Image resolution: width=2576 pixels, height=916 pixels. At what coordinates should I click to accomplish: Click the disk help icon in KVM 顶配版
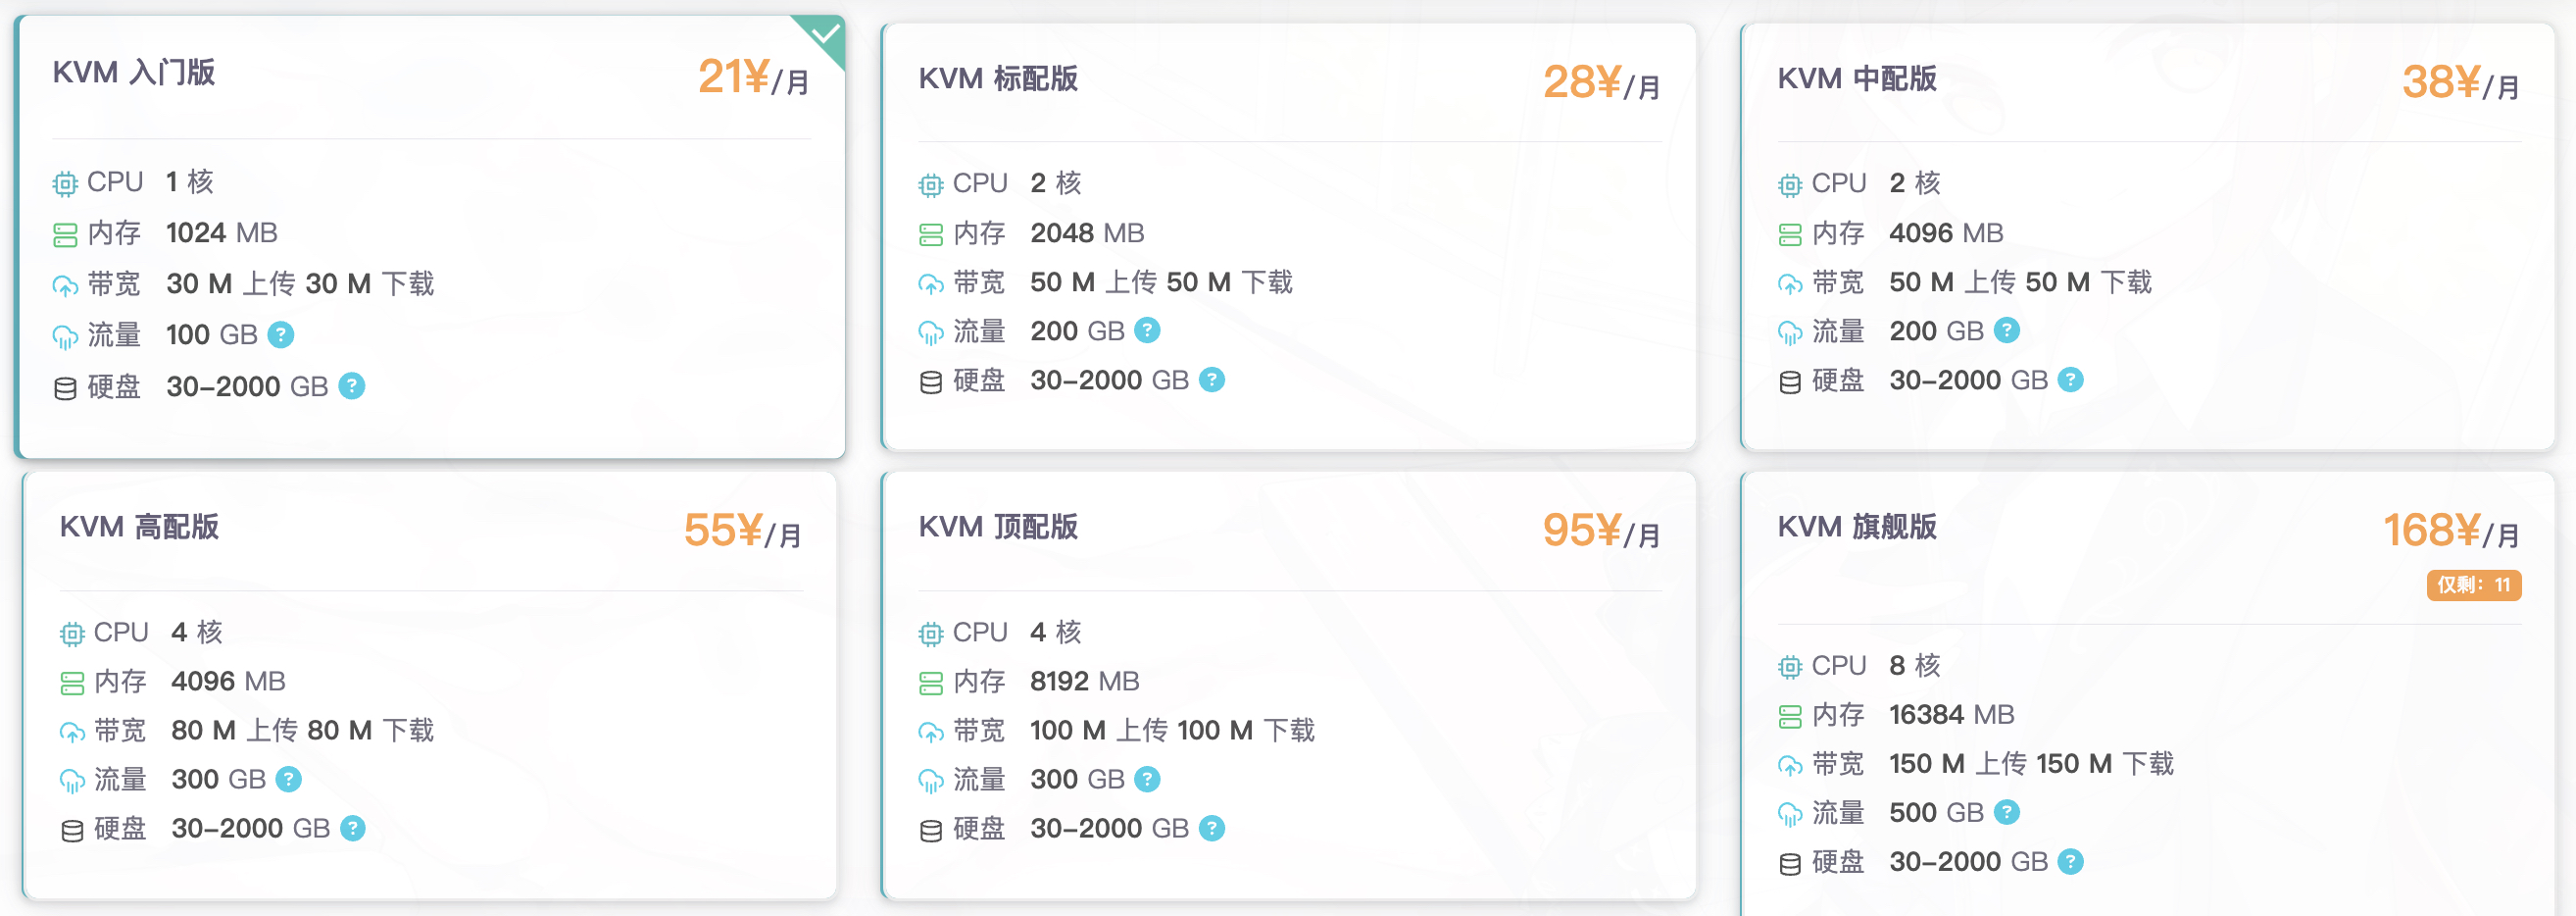point(1212,828)
